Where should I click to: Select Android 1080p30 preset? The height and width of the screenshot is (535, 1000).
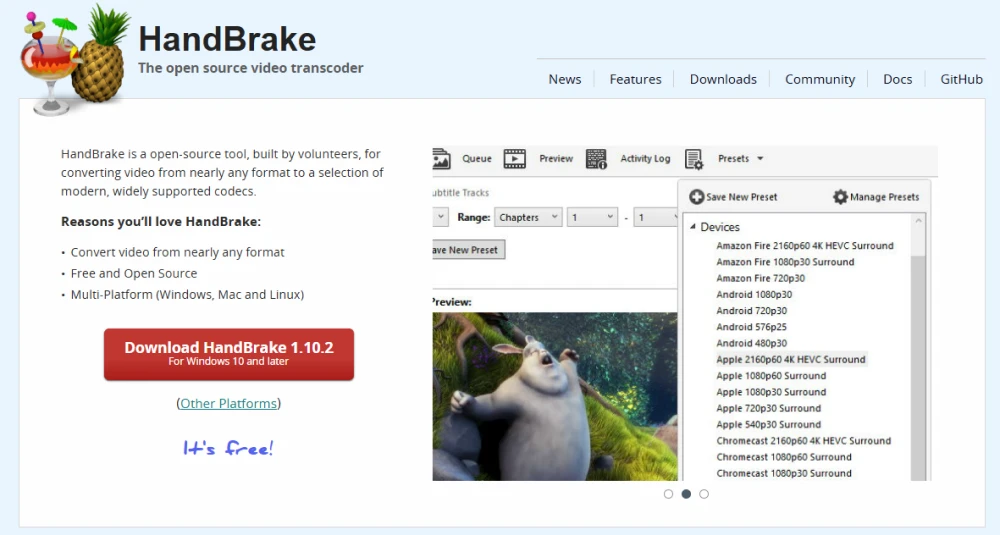(754, 295)
